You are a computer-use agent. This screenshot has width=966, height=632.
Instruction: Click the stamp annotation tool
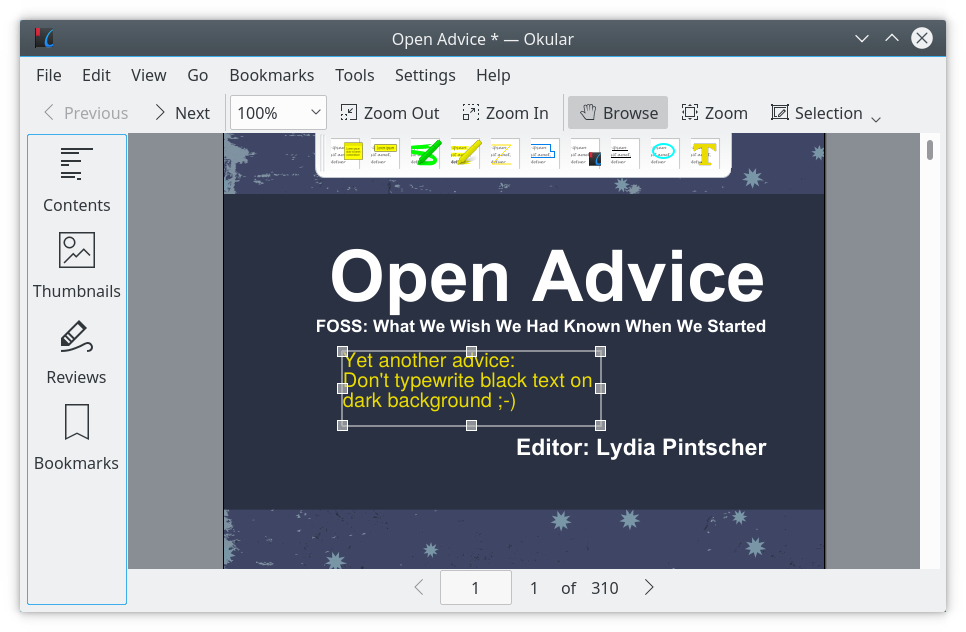click(585, 154)
